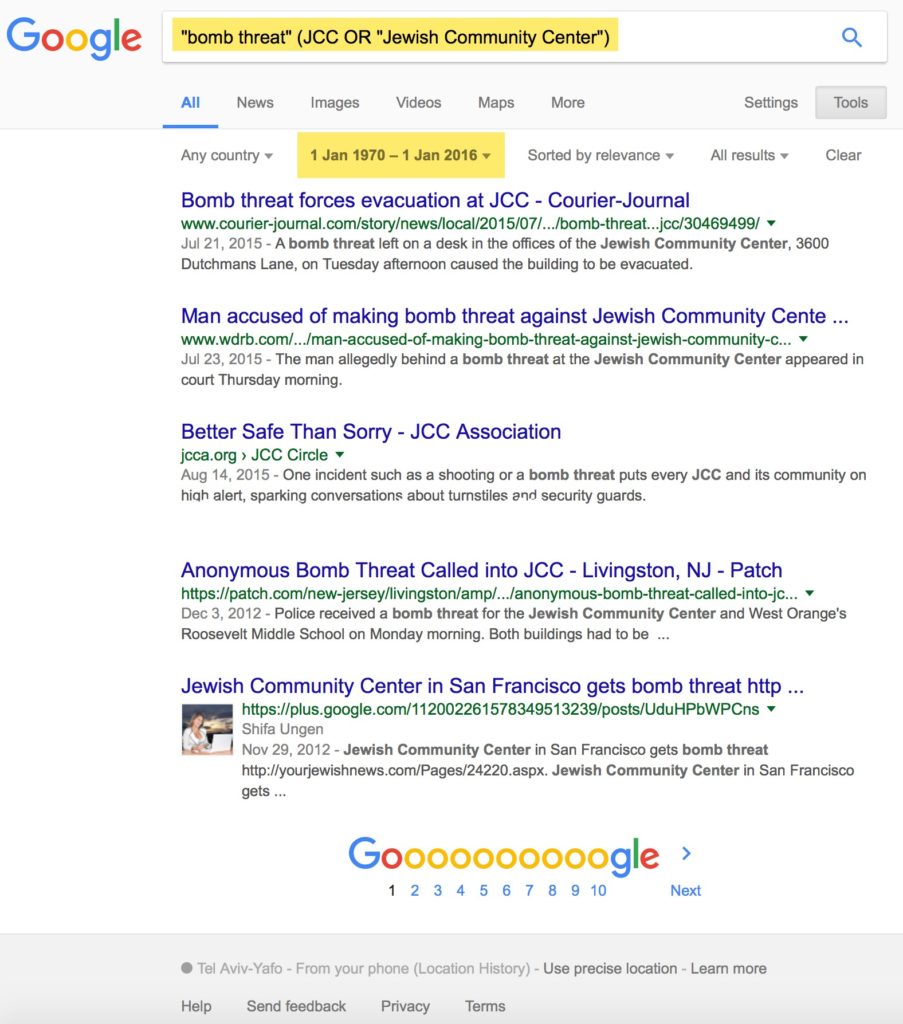This screenshot has width=903, height=1024.
Task: Open the Terms footer link
Action: click(x=484, y=1006)
